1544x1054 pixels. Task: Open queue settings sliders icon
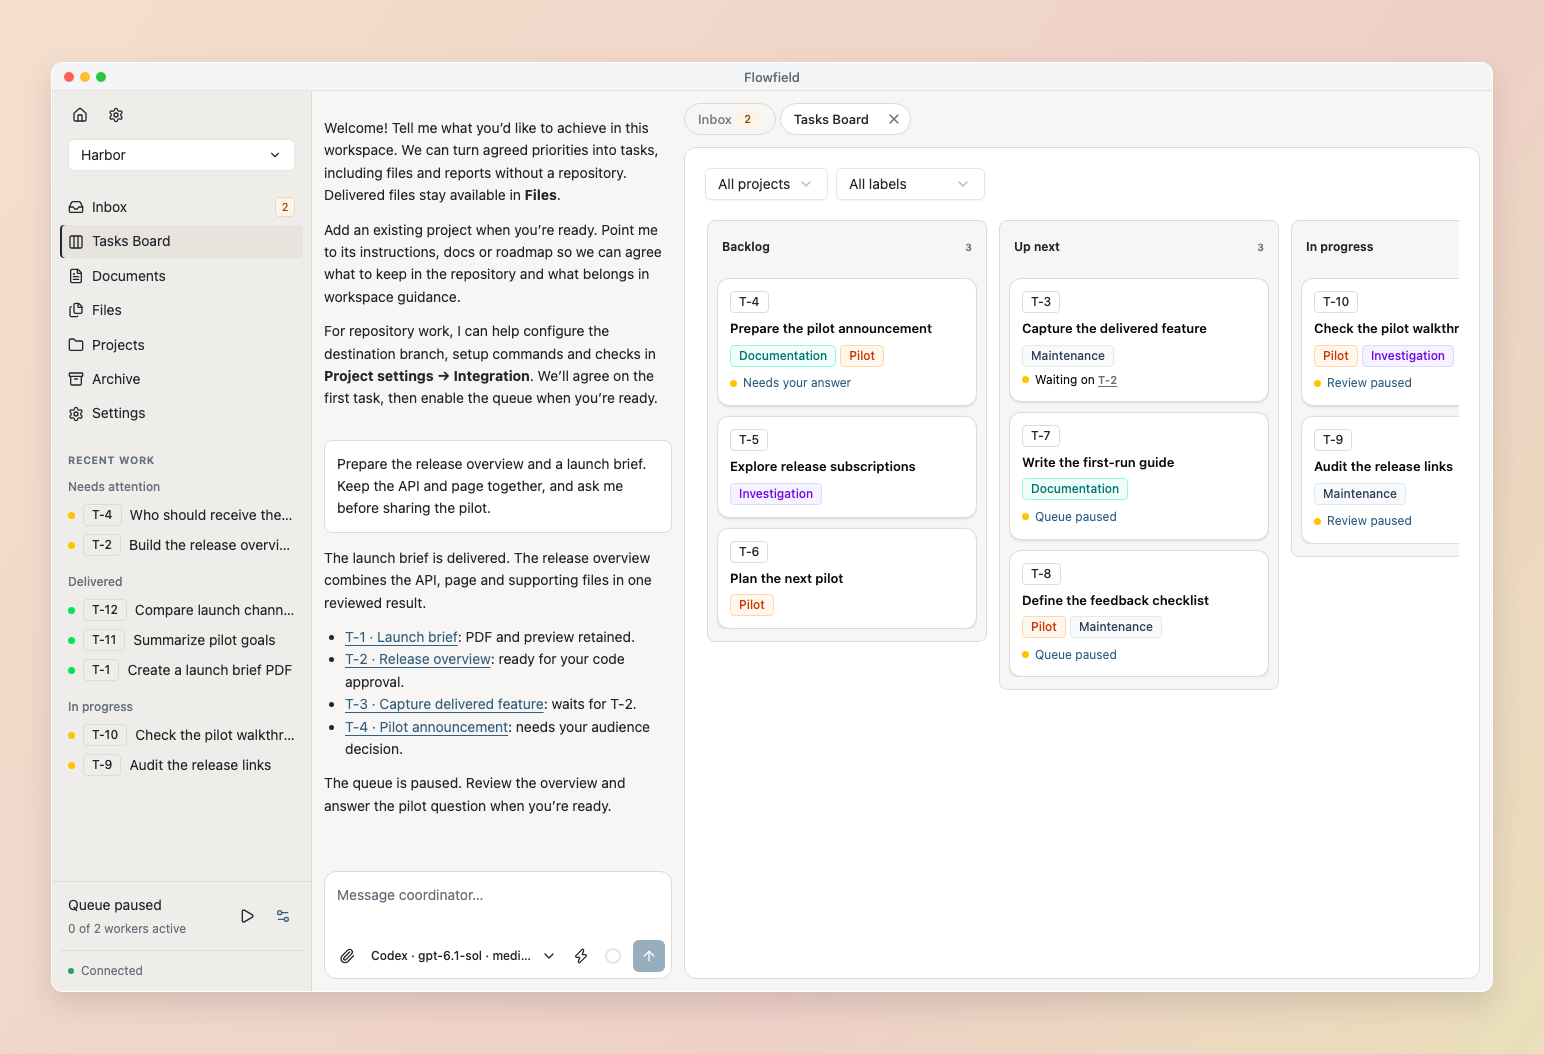coord(283,916)
